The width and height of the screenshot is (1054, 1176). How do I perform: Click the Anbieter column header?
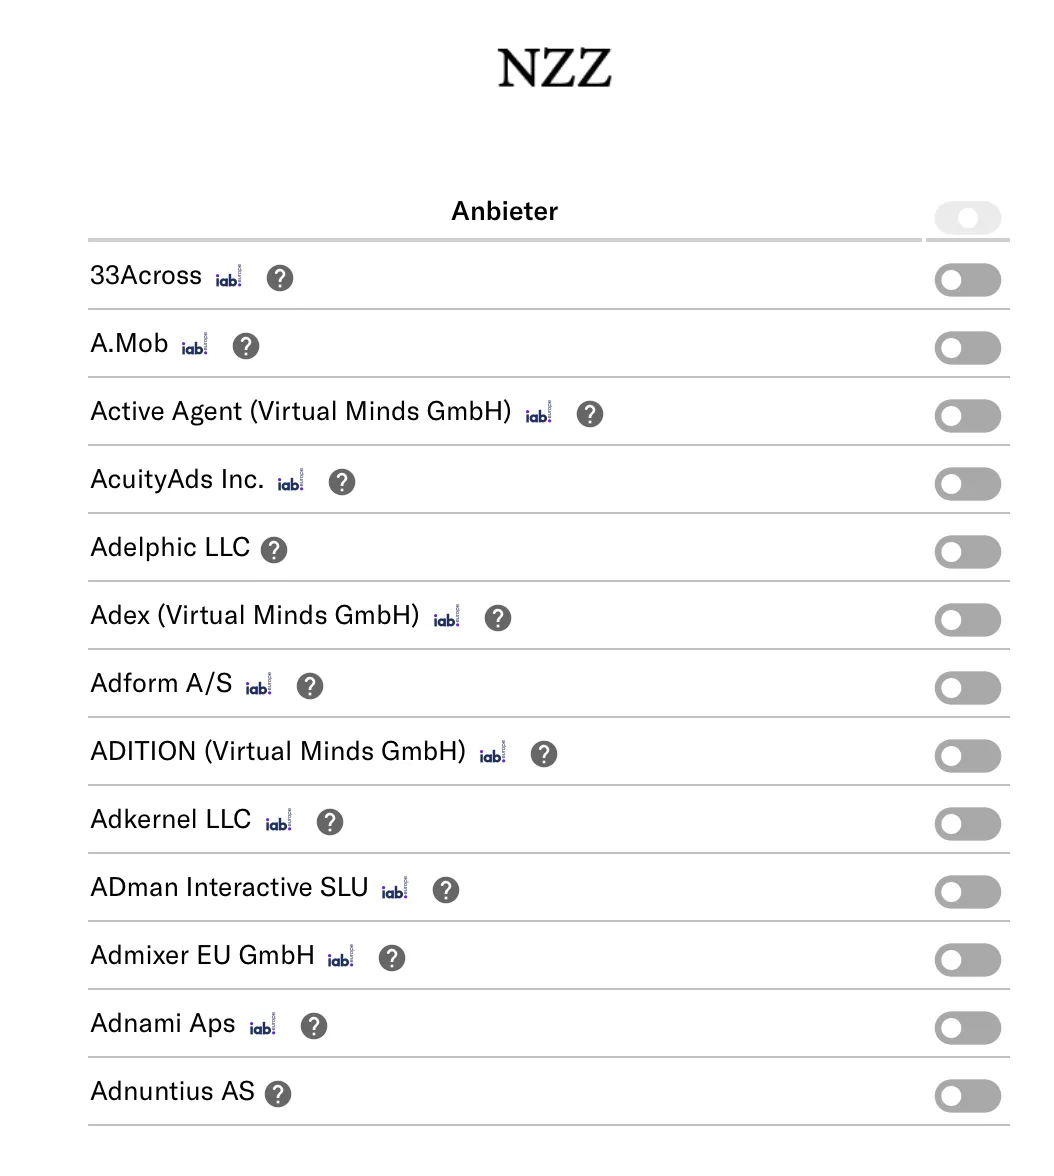pyautogui.click(x=504, y=211)
